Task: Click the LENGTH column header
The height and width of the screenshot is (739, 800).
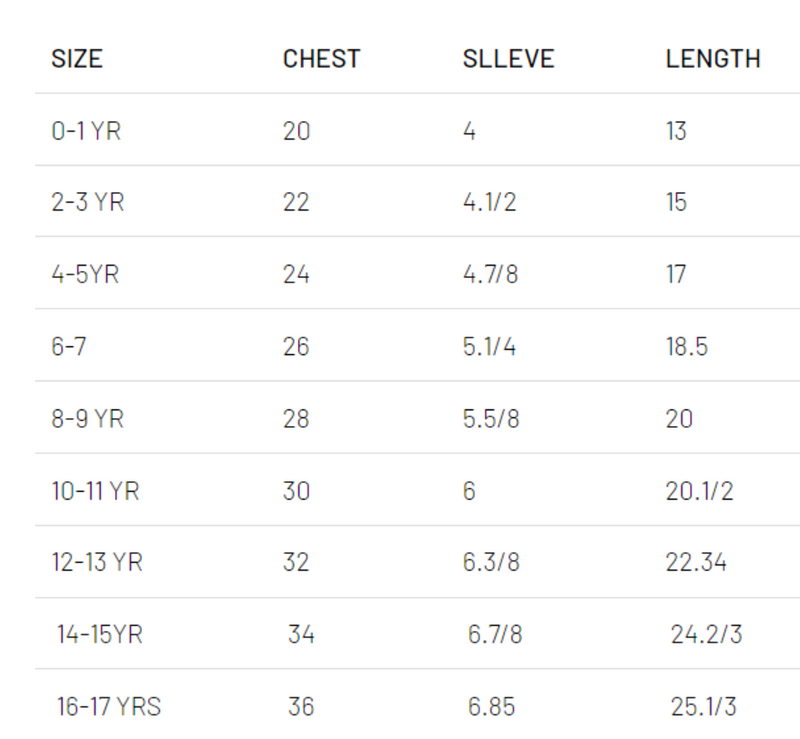Action: (x=713, y=59)
